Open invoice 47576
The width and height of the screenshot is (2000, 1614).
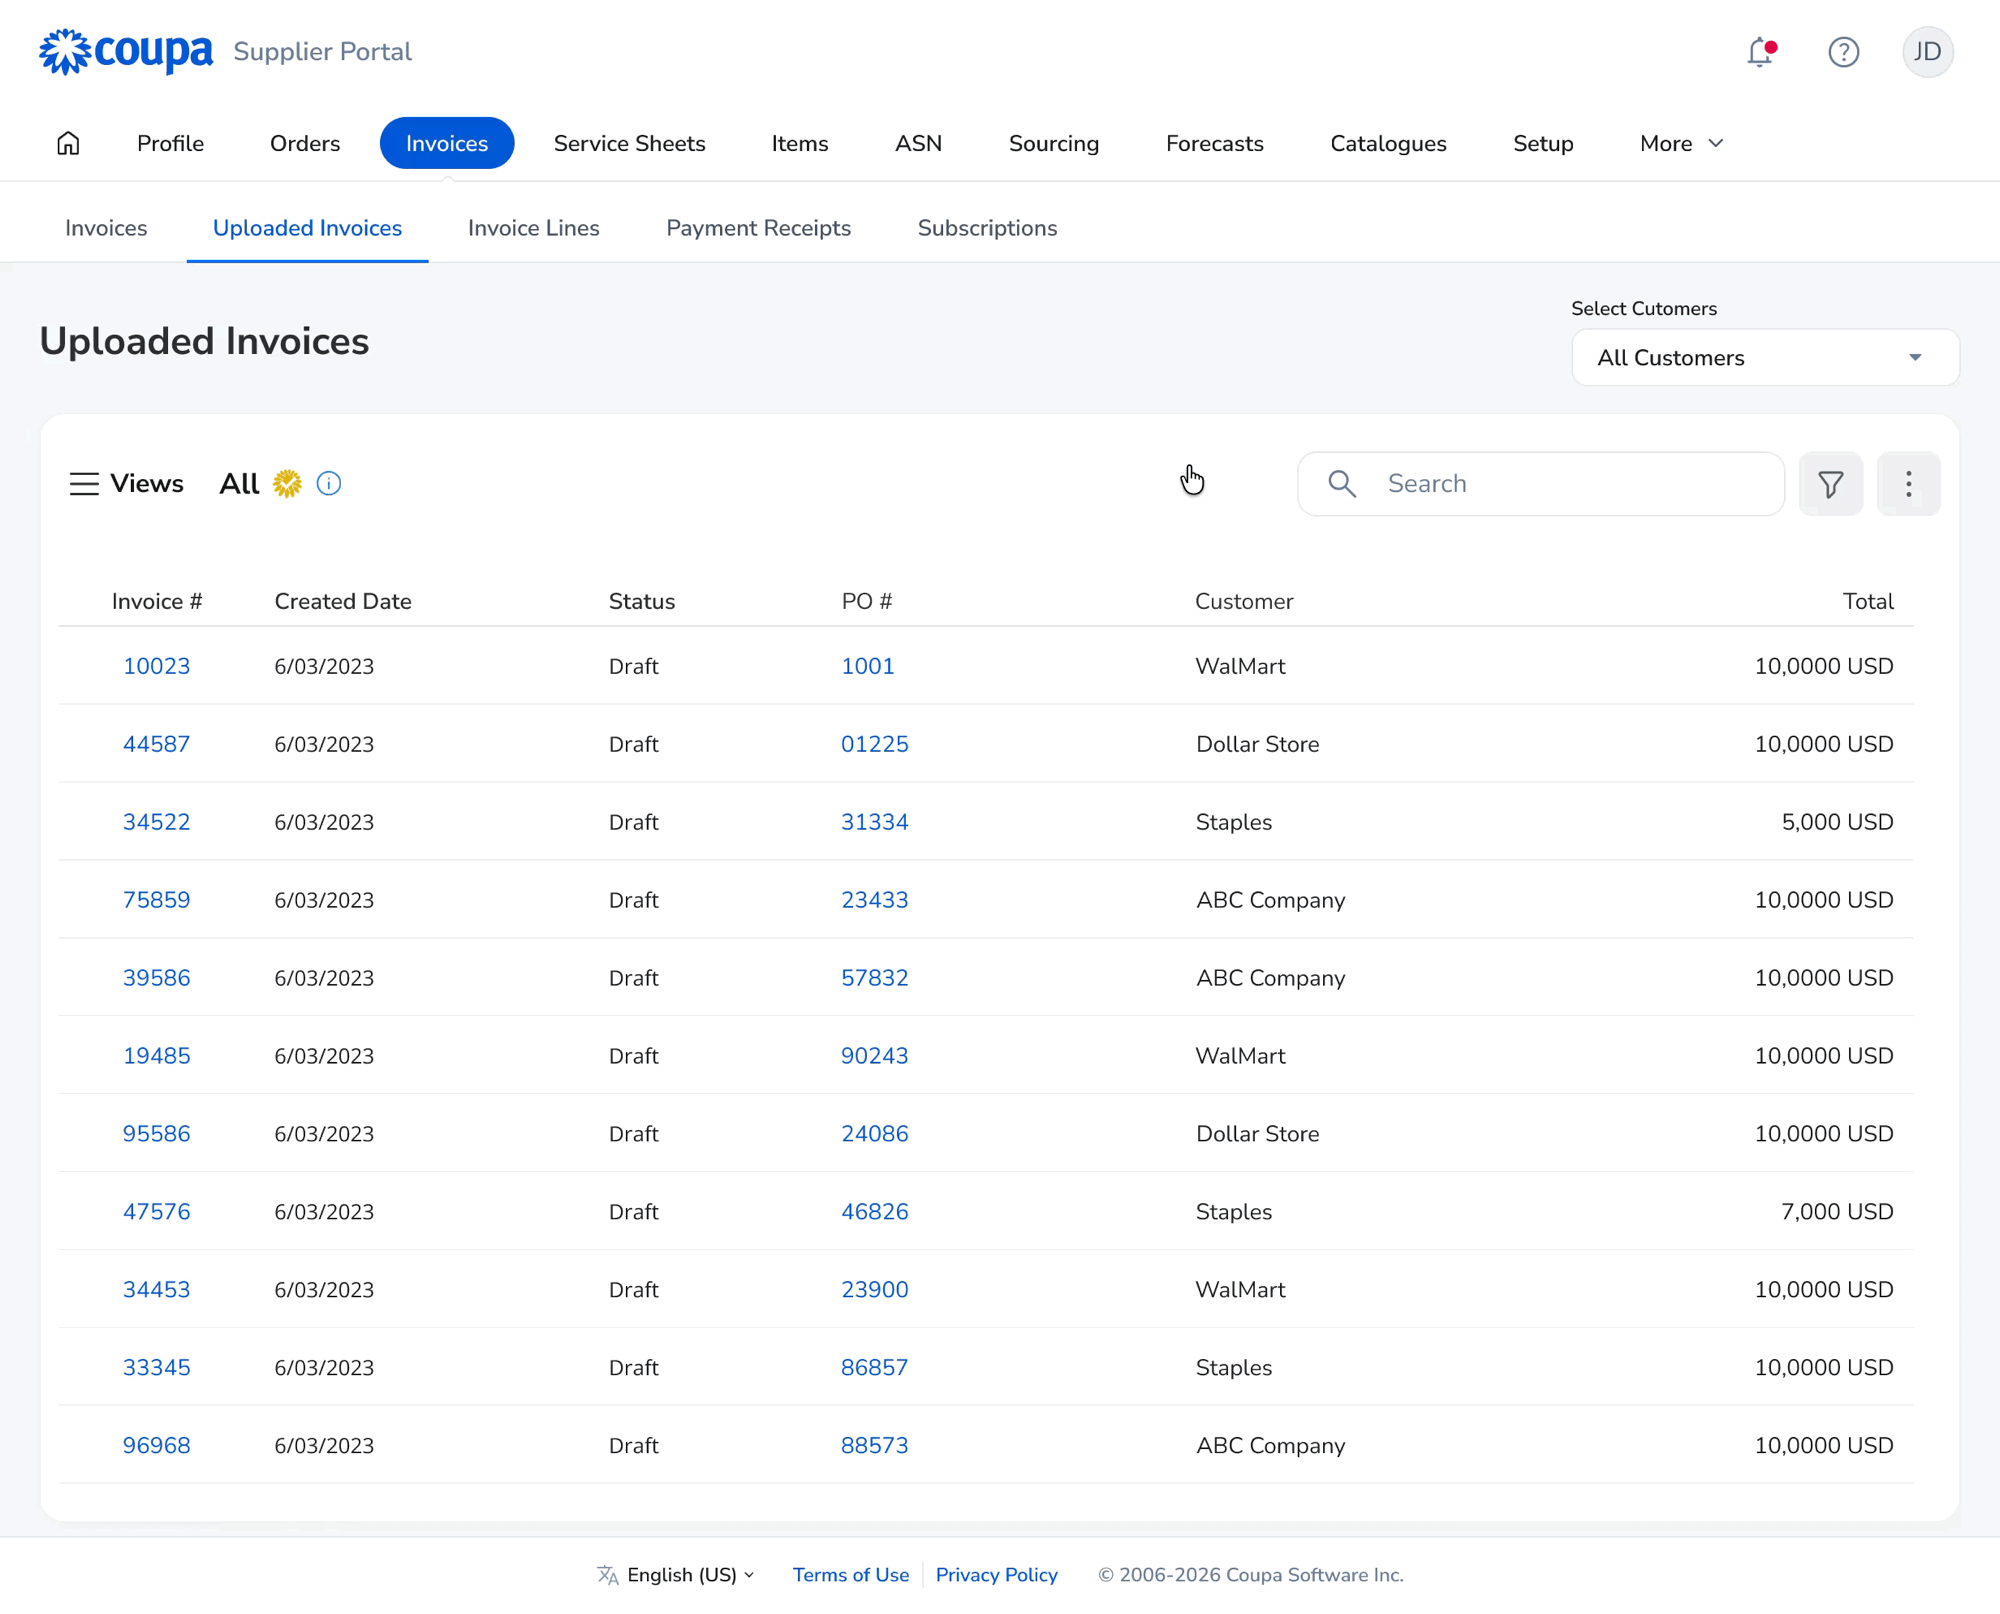[156, 1212]
